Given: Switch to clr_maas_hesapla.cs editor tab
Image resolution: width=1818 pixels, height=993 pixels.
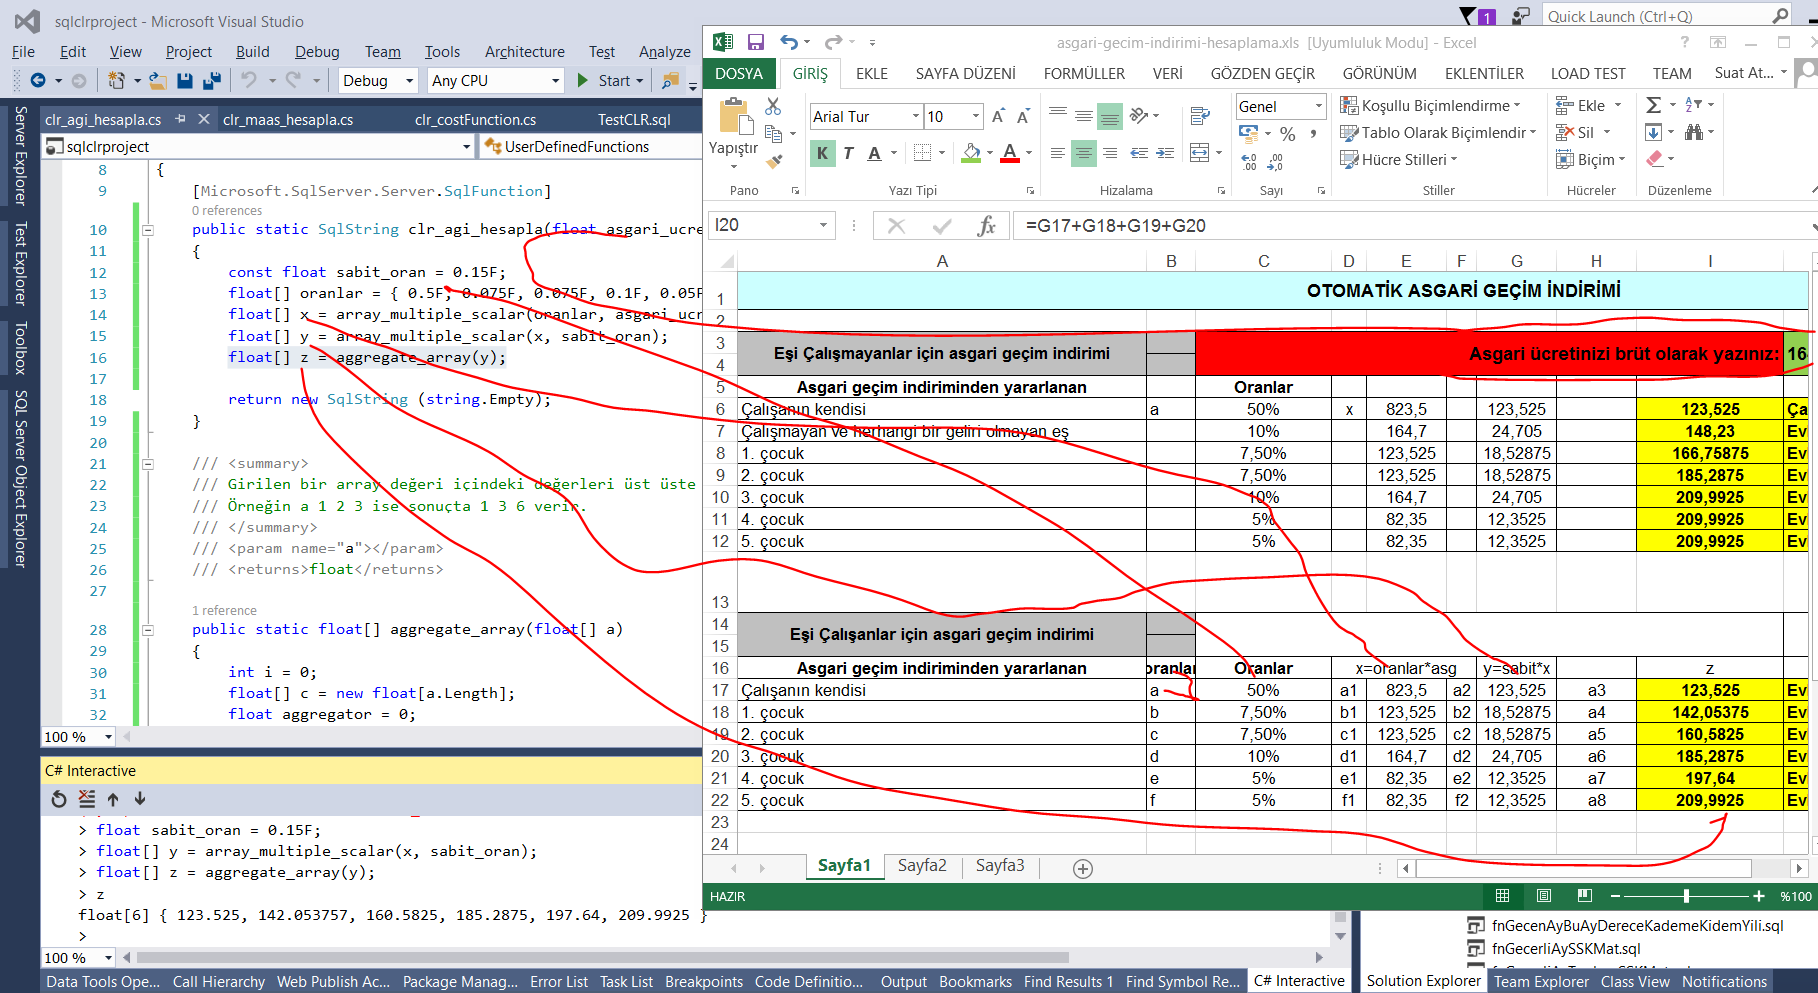Looking at the screenshot, I should (x=288, y=119).
